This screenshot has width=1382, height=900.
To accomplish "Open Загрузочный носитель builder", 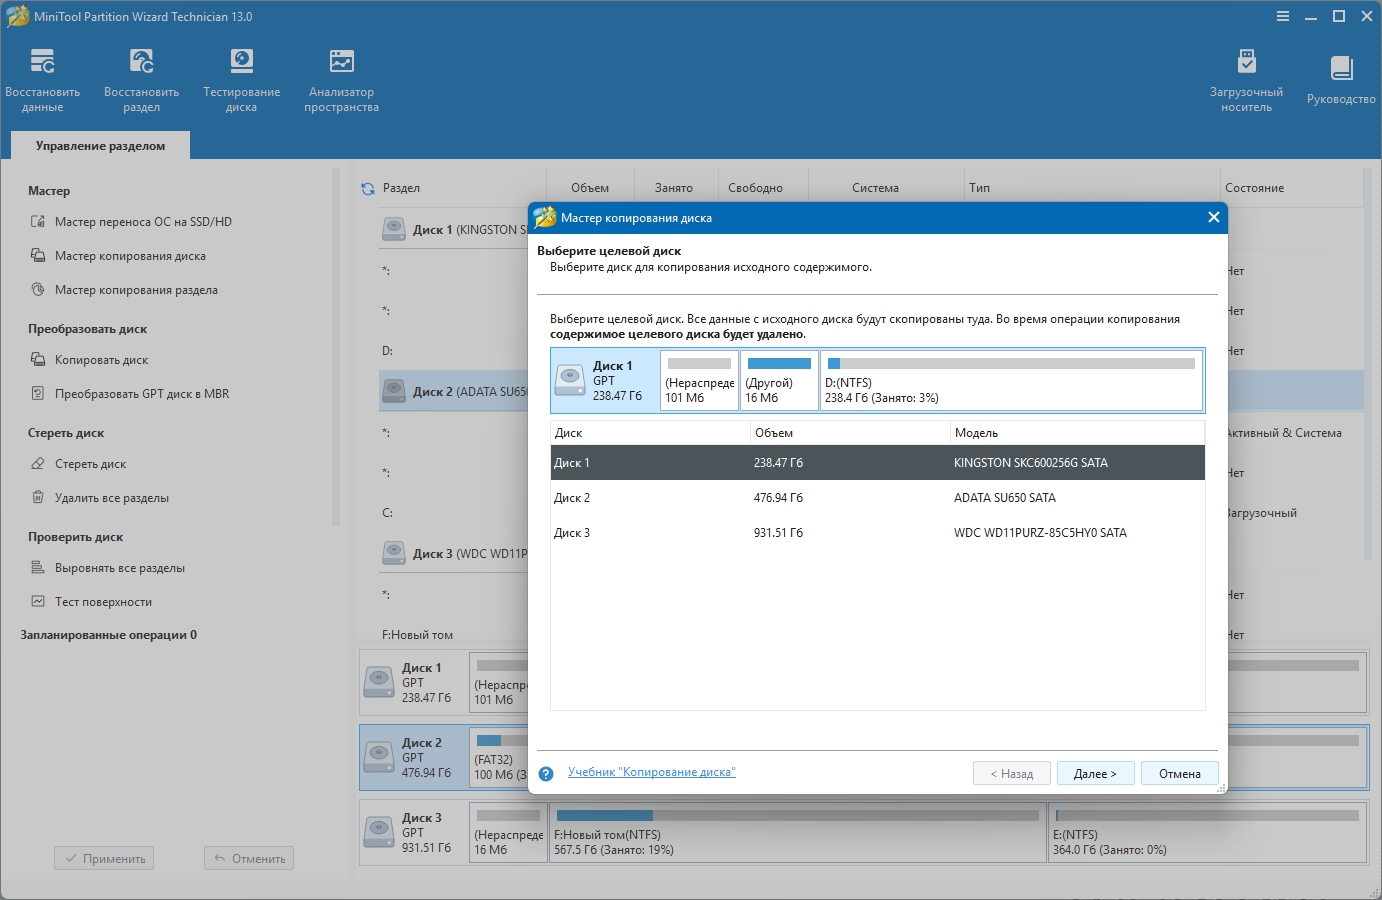I will point(1246,80).
